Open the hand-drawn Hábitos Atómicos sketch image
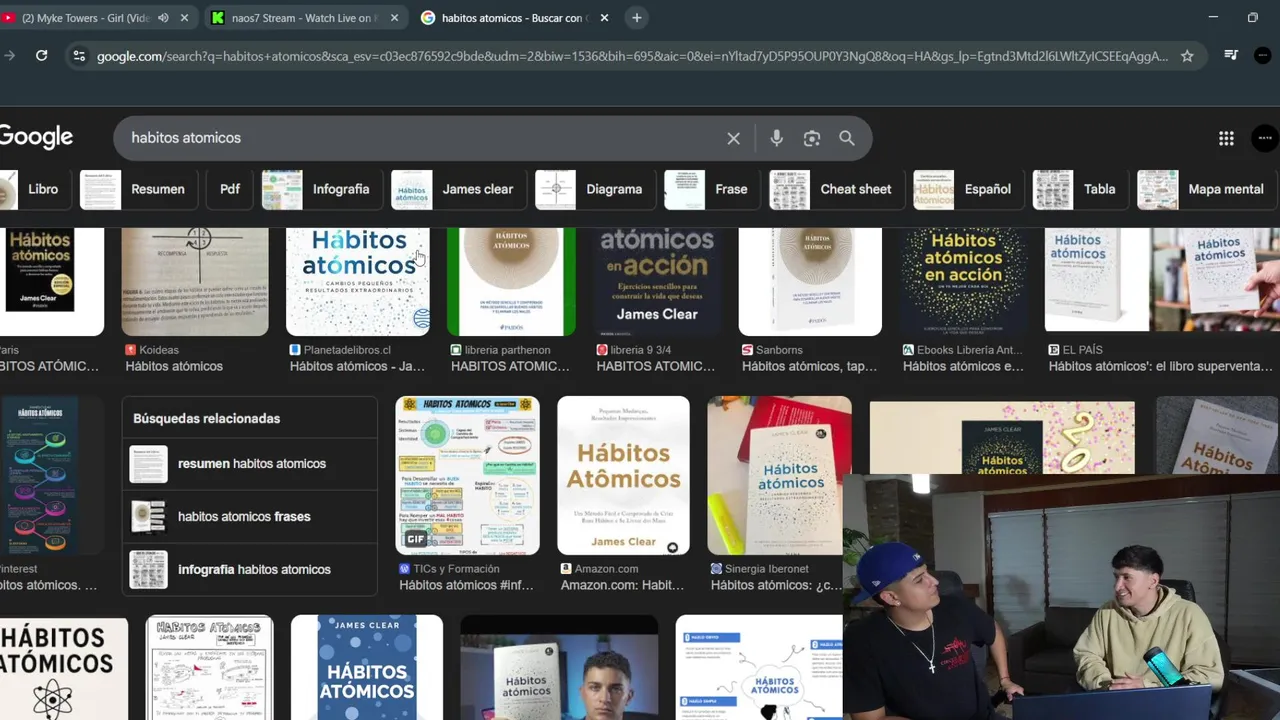 (x=209, y=667)
